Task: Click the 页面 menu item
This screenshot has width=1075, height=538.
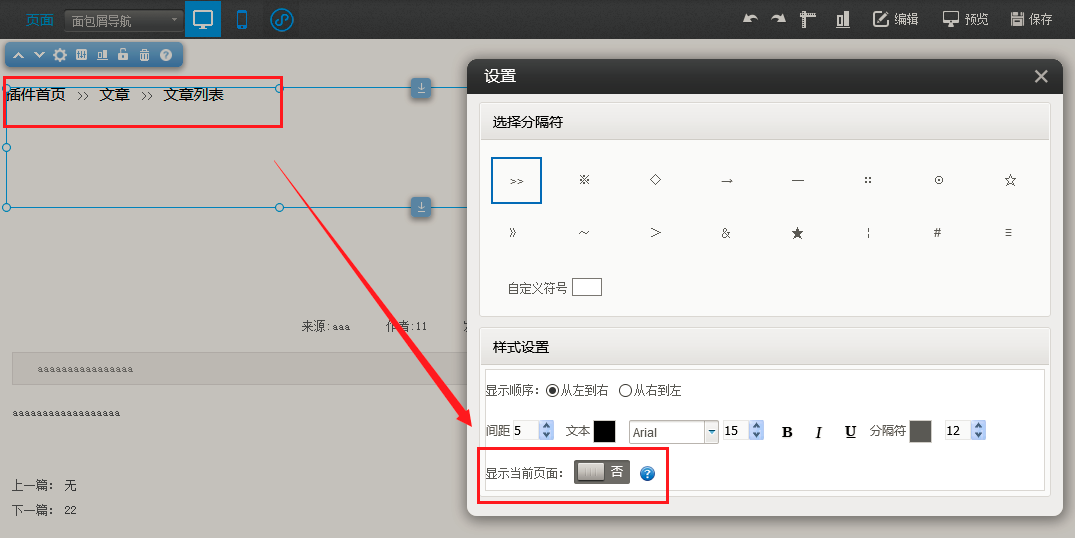Action: 40,20
